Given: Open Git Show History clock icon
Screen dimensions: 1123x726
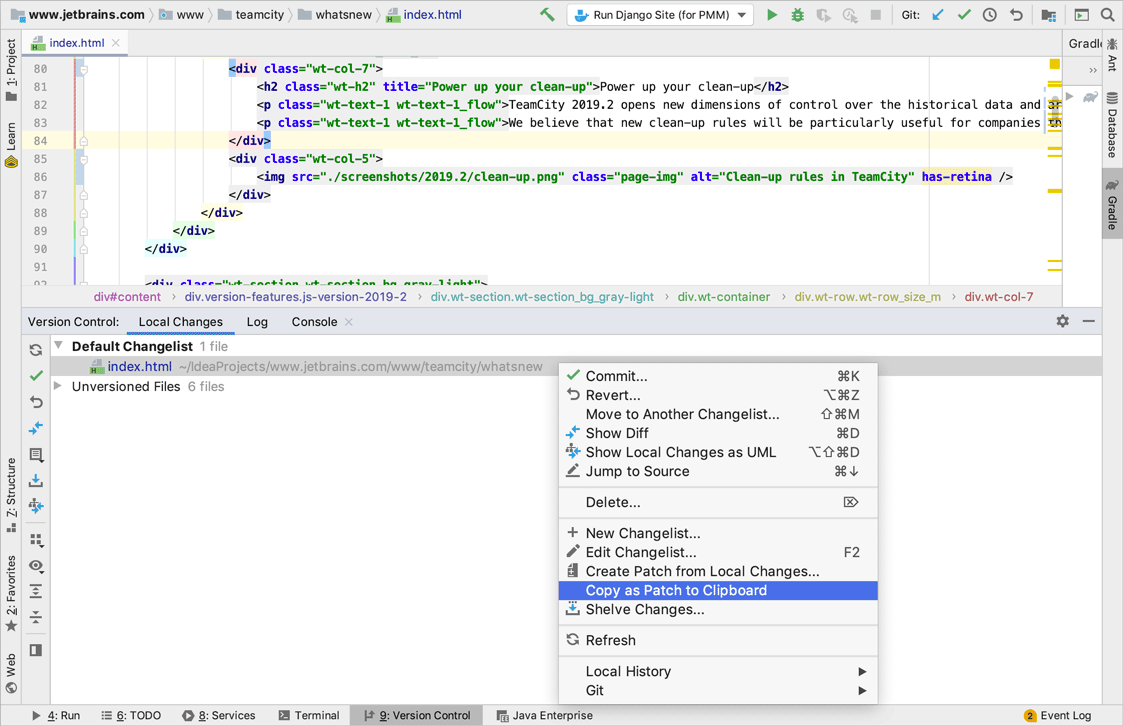Looking at the screenshot, I should (989, 15).
